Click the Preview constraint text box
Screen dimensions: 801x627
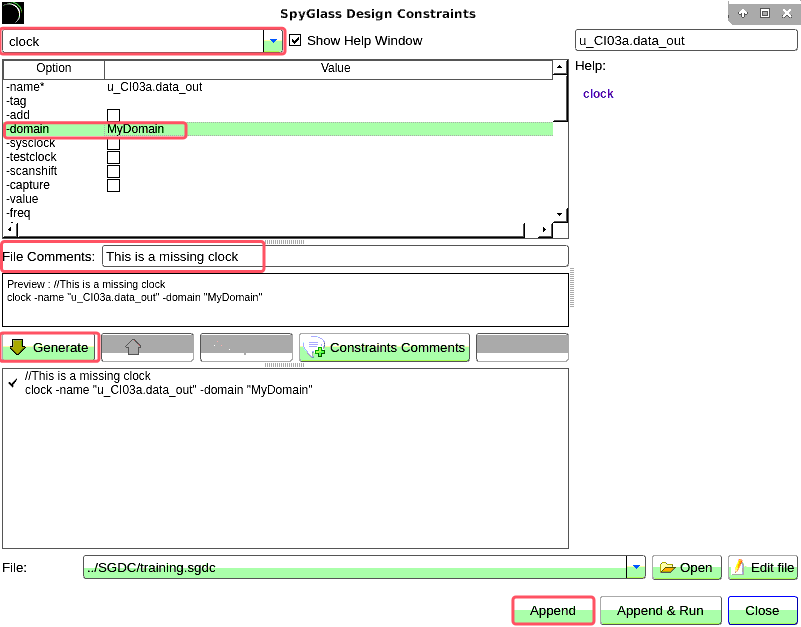pyautogui.click(x=286, y=300)
